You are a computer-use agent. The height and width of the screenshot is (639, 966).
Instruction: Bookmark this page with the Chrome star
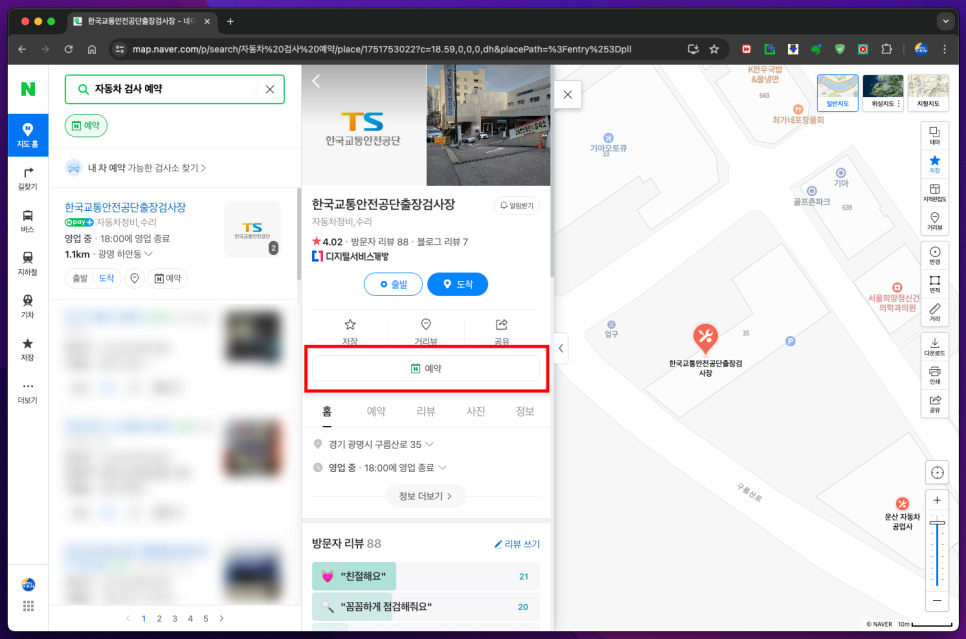click(714, 49)
